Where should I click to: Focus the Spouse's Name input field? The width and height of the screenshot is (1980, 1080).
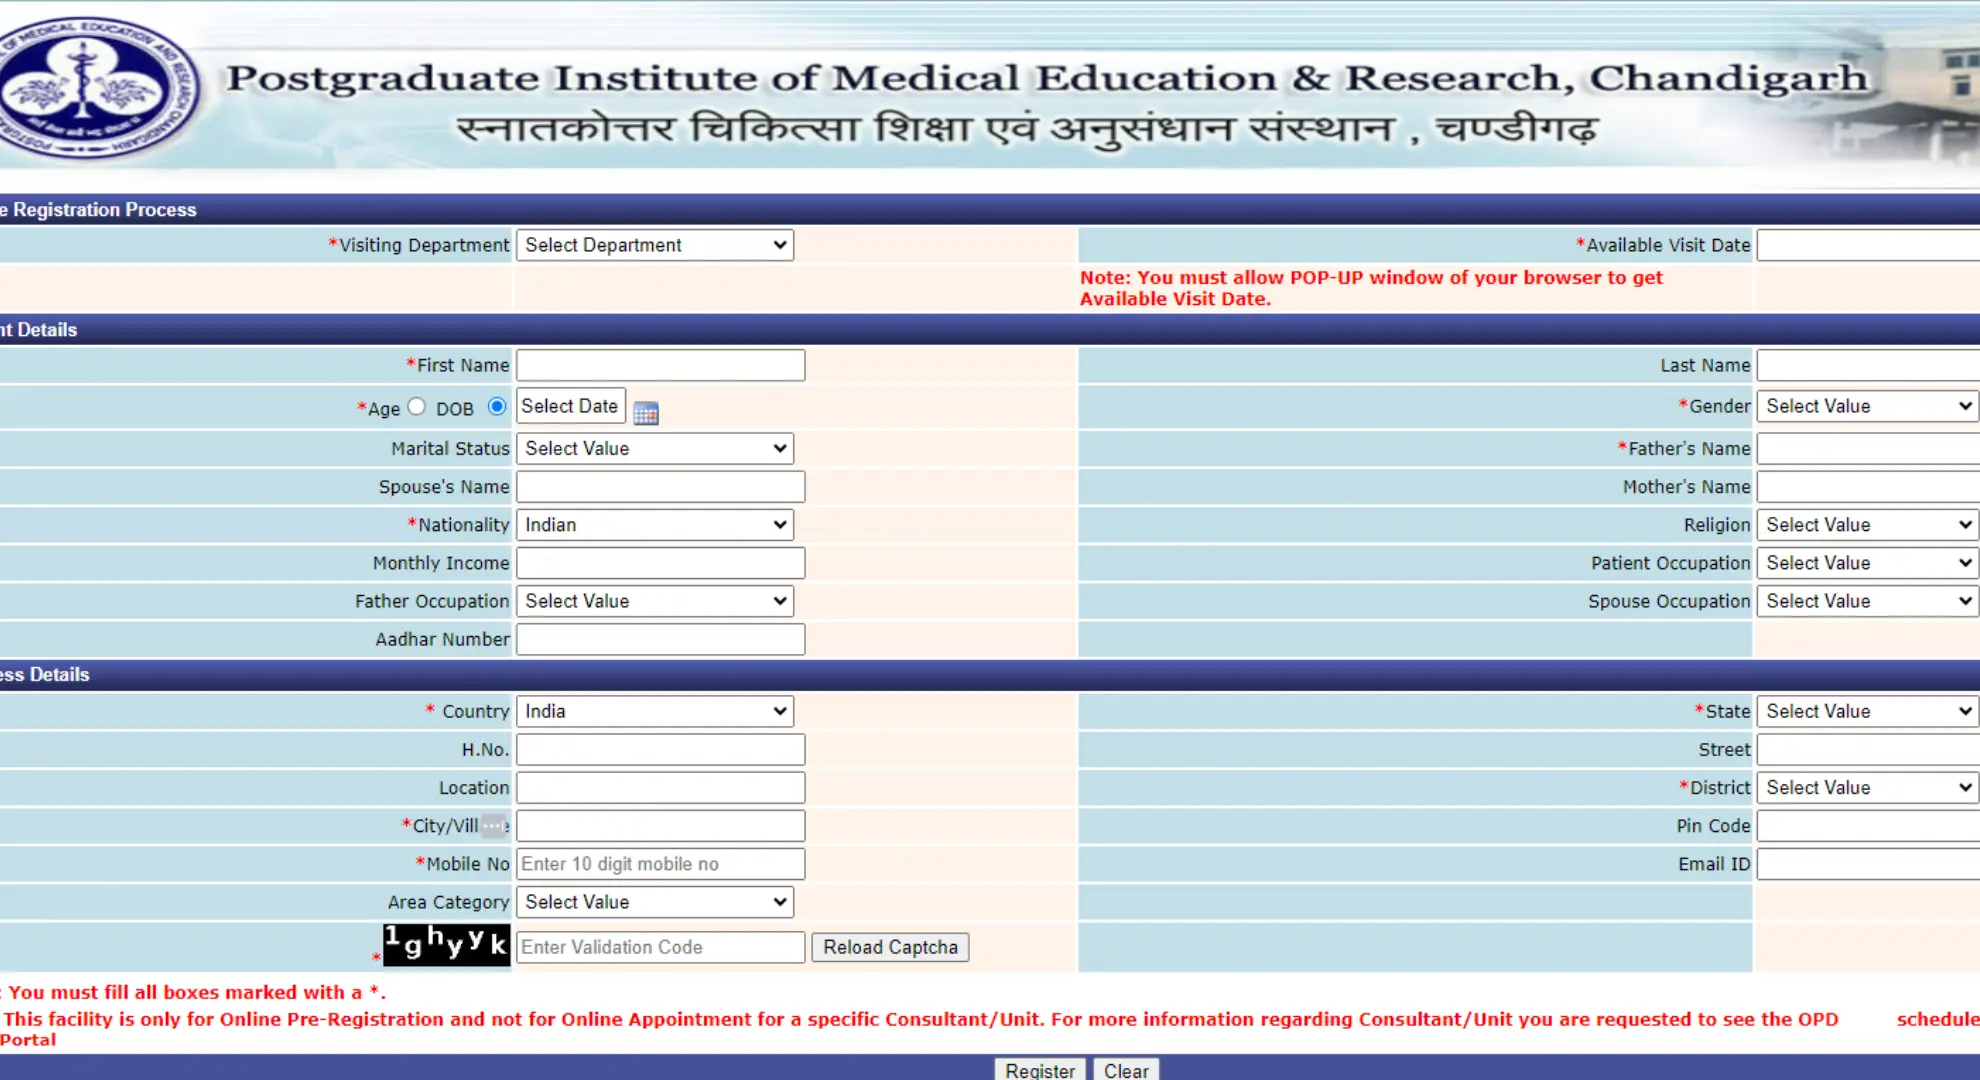coord(660,487)
